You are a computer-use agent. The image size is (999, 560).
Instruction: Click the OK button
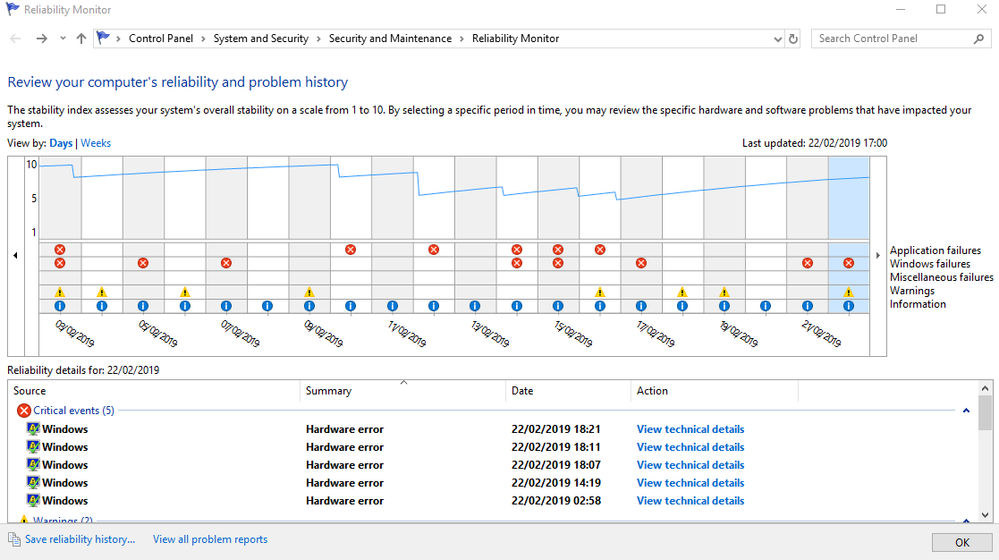tap(962, 542)
